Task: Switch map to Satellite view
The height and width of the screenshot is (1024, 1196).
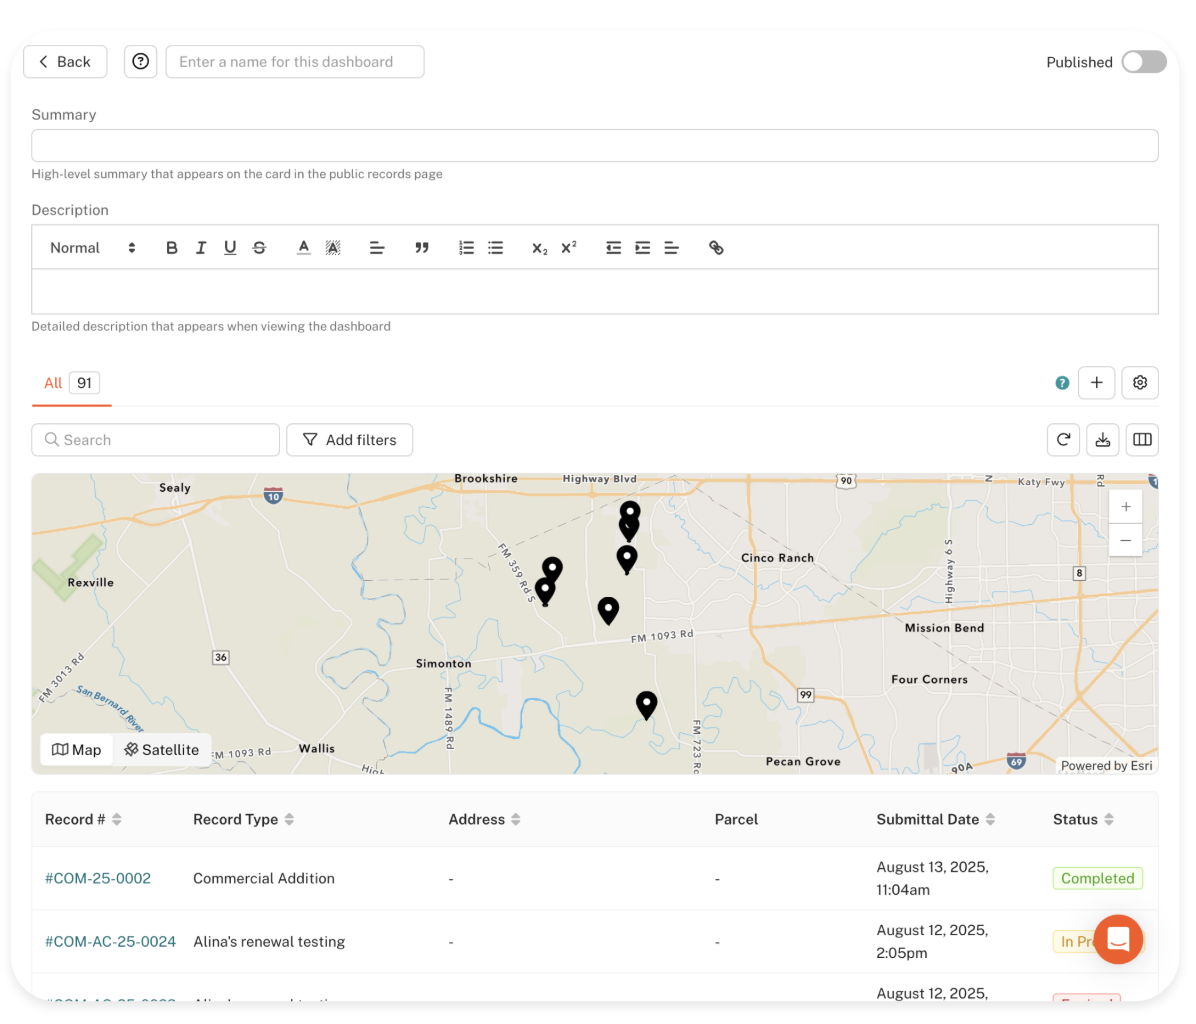Action: 162,750
